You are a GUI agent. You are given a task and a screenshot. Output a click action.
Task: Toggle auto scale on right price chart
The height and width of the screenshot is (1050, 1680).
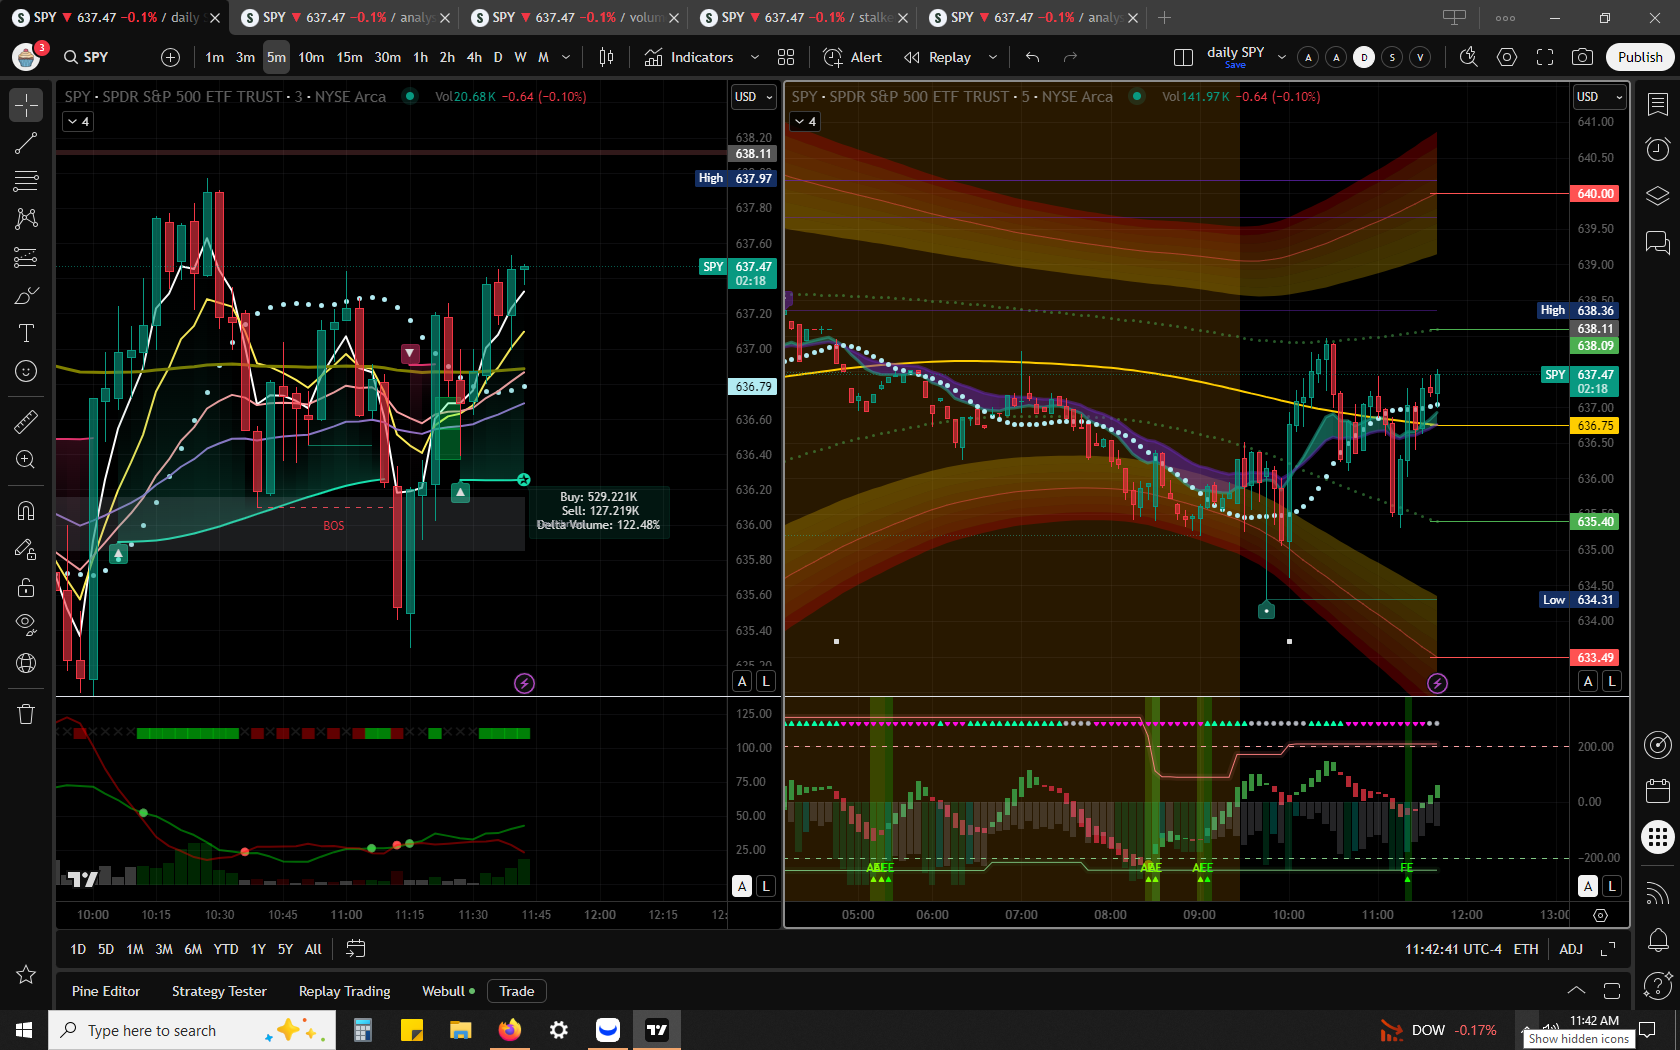[1588, 681]
